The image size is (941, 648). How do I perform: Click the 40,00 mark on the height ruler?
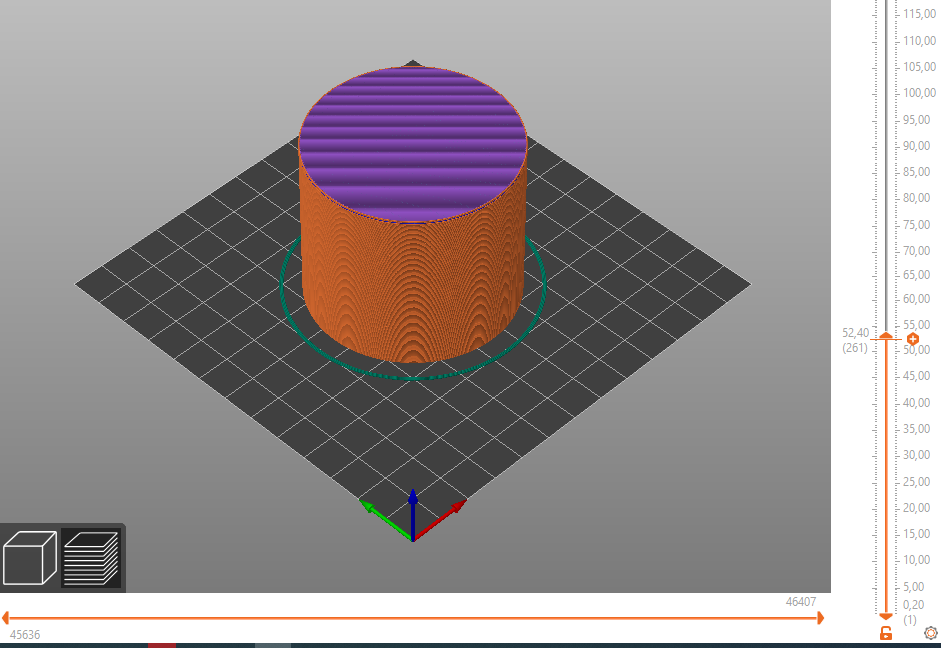click(x=916, y=403)
